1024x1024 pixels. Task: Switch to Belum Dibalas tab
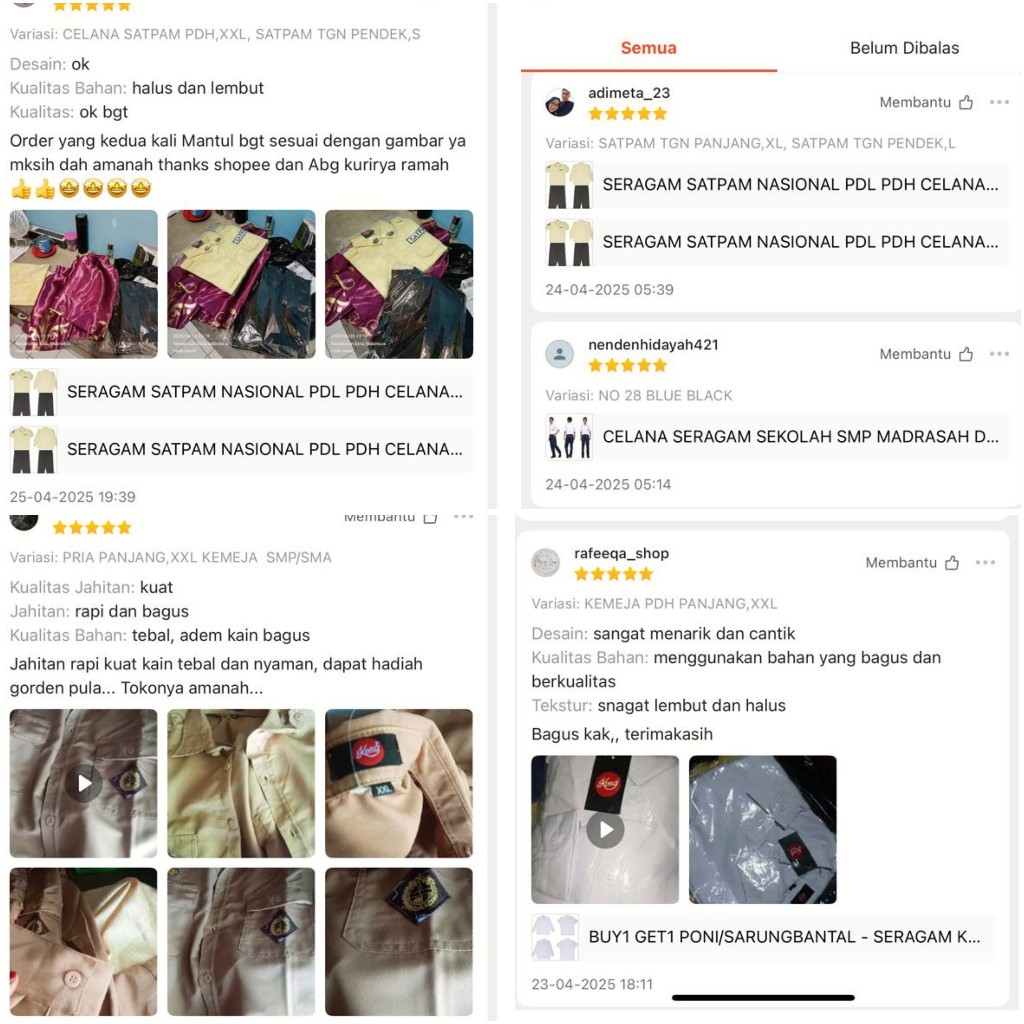904,48
